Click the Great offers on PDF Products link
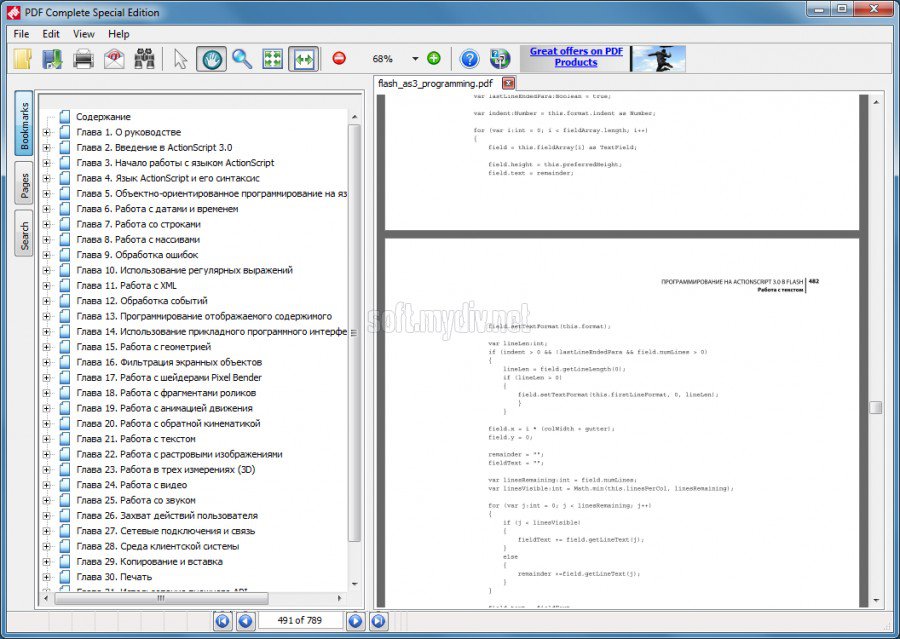 click(575, 57)
